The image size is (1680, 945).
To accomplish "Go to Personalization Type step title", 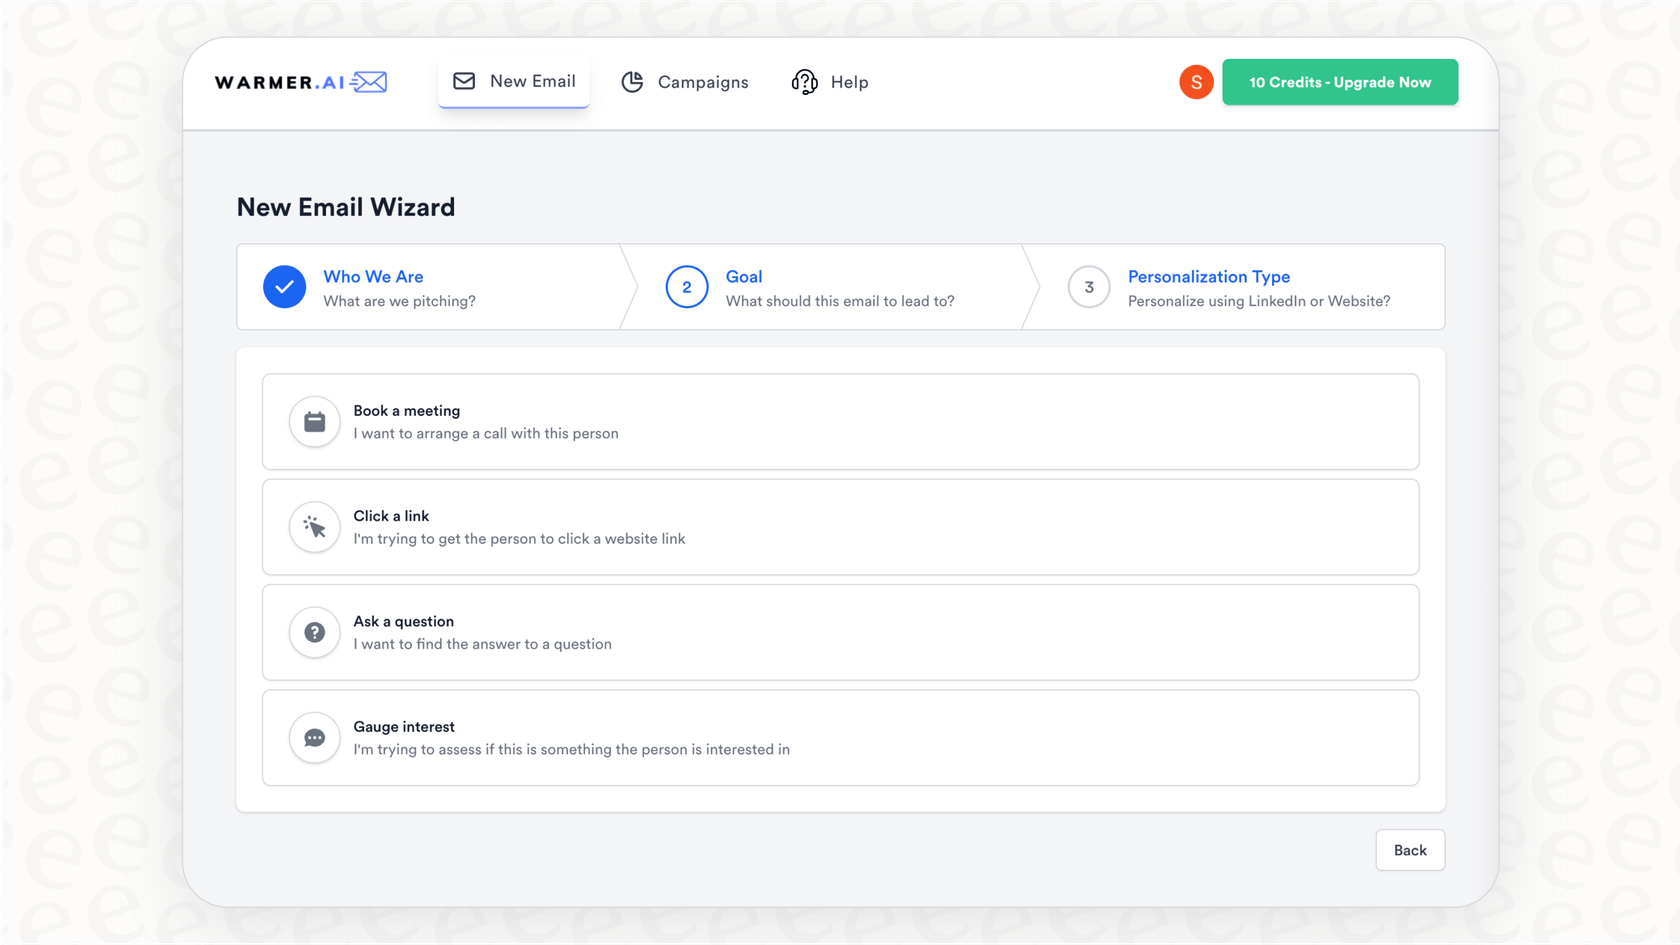I will [1208, 277].
